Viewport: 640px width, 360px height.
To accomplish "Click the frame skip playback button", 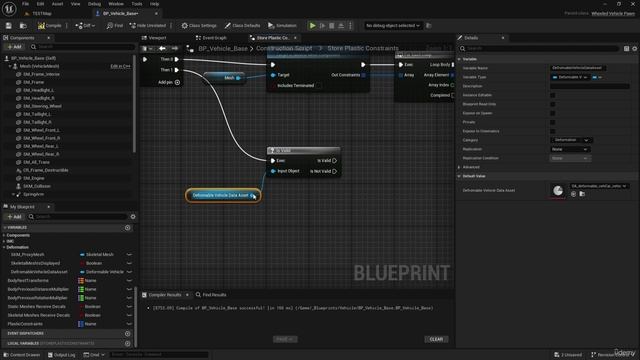I will tap(322, 26).
